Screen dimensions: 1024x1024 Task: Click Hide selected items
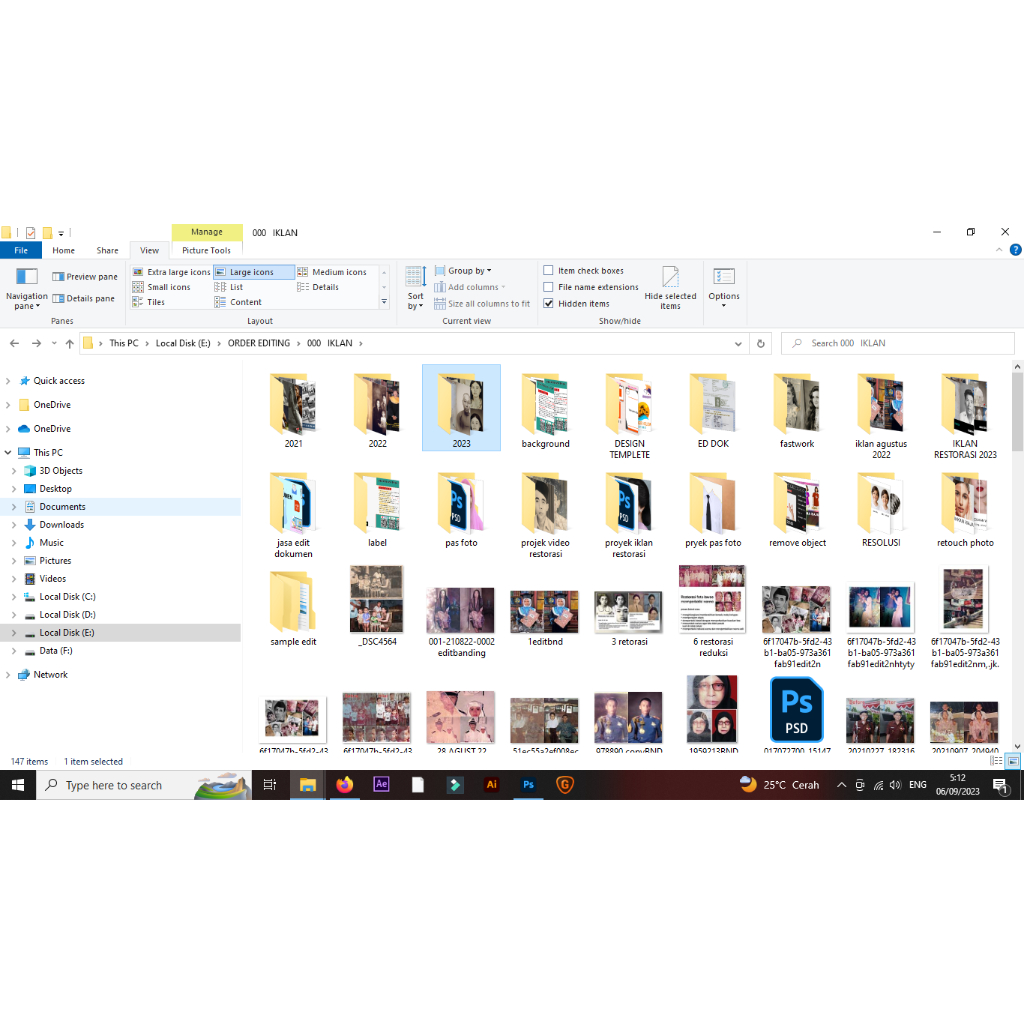[x=670, y=288]
